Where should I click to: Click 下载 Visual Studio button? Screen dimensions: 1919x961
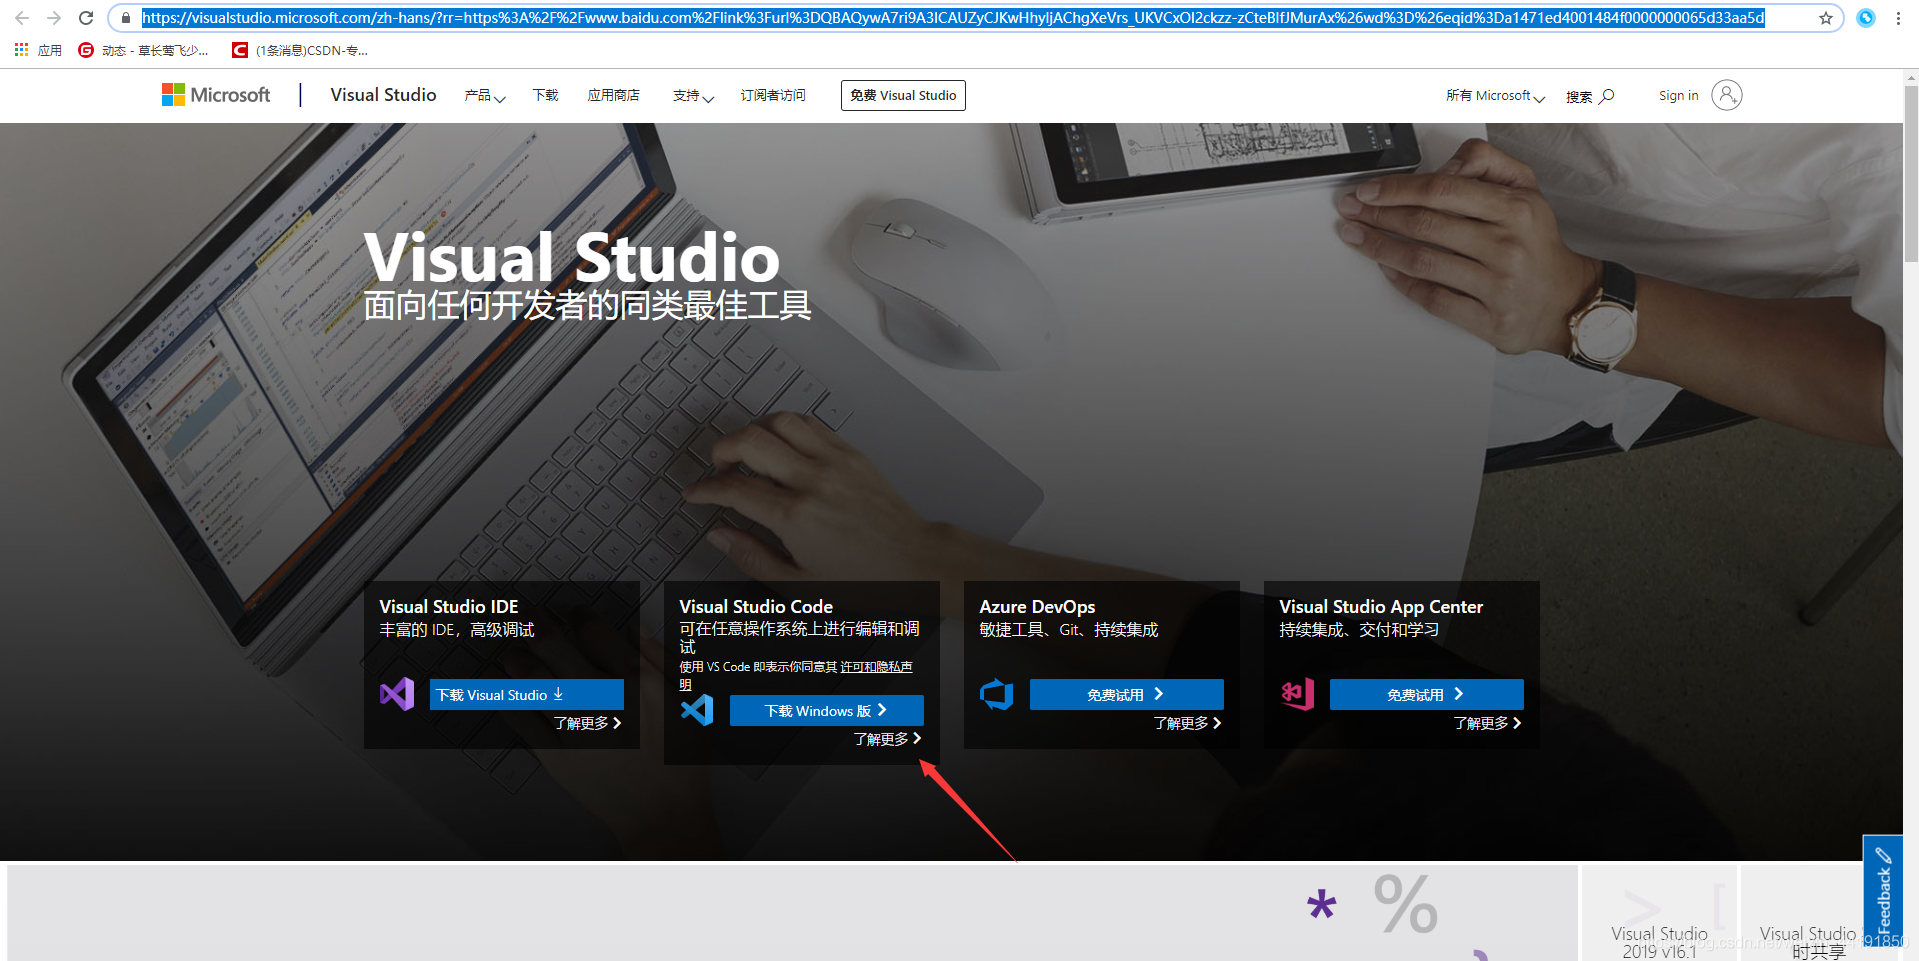pos(527,694)
